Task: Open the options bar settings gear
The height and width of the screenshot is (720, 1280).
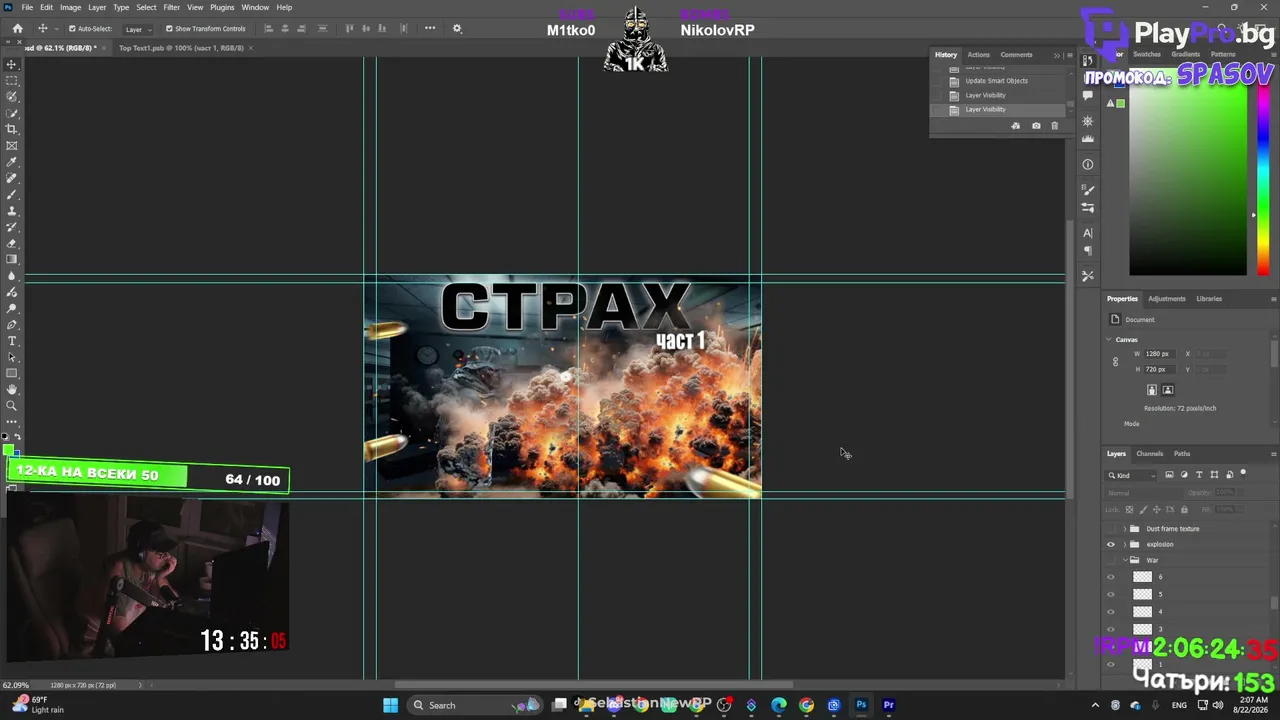Action: (x=457, y=29)
